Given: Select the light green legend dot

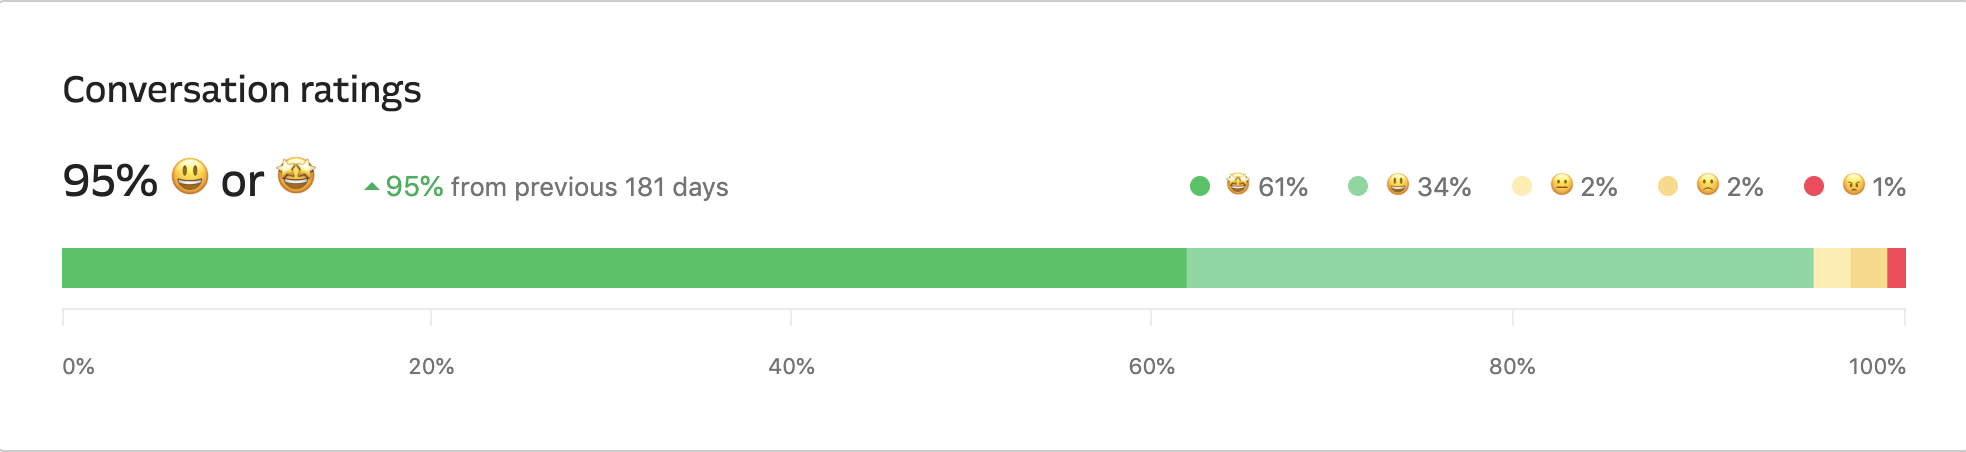Looking at the screenshot, I should click(1358, 186).
